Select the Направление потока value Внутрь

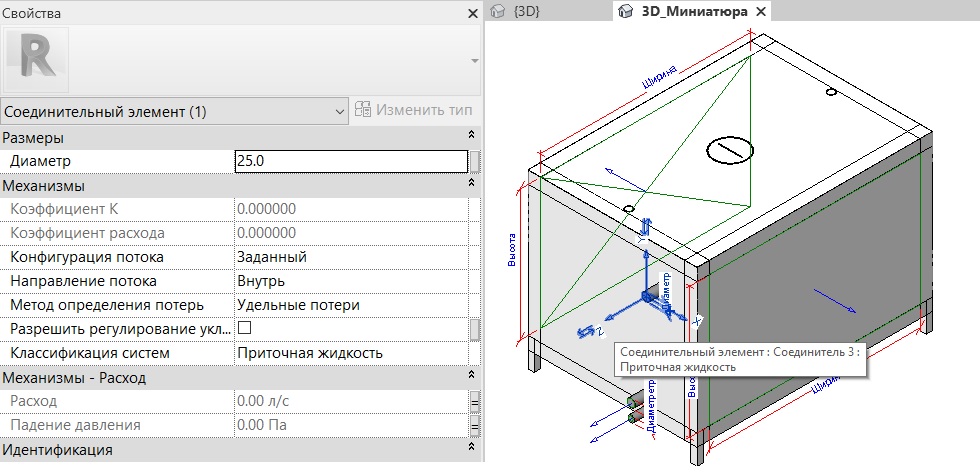[350, 281]
